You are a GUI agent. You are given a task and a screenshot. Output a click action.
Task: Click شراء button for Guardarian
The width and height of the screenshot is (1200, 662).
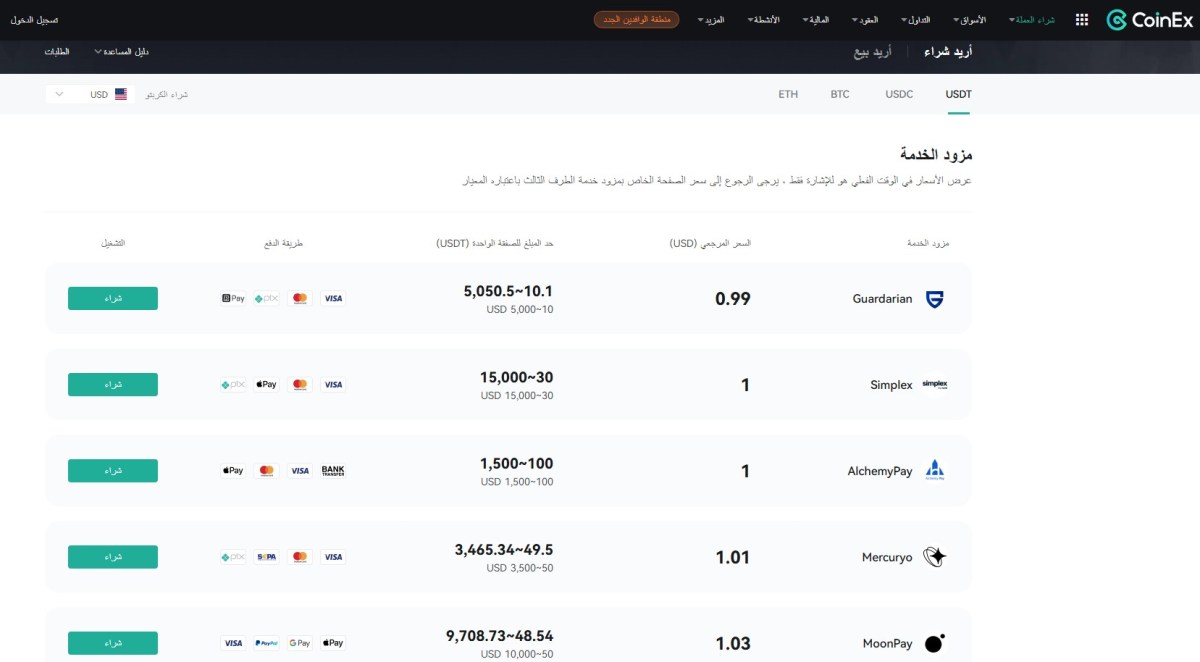(x=113, y=299)
